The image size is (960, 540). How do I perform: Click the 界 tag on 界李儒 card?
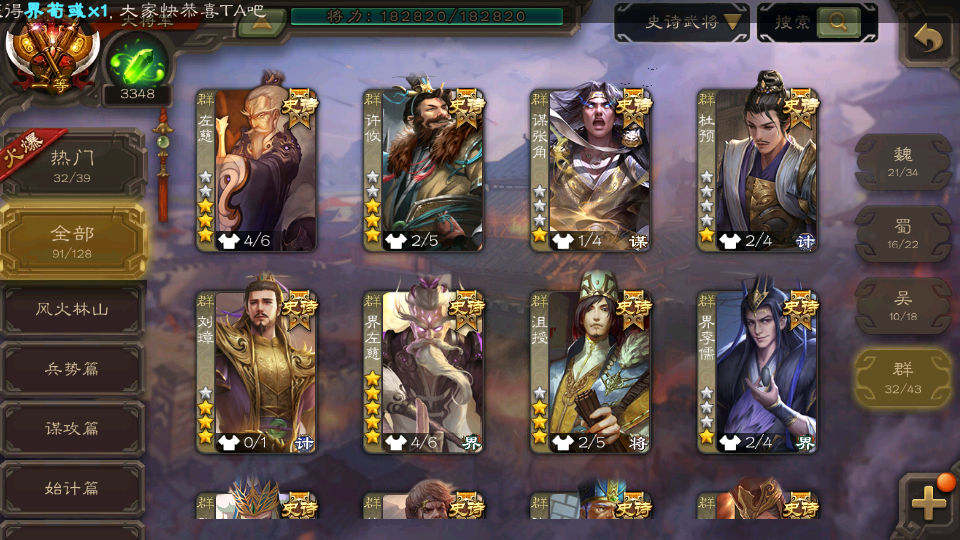pyautogui.click(x=805, y=443)
